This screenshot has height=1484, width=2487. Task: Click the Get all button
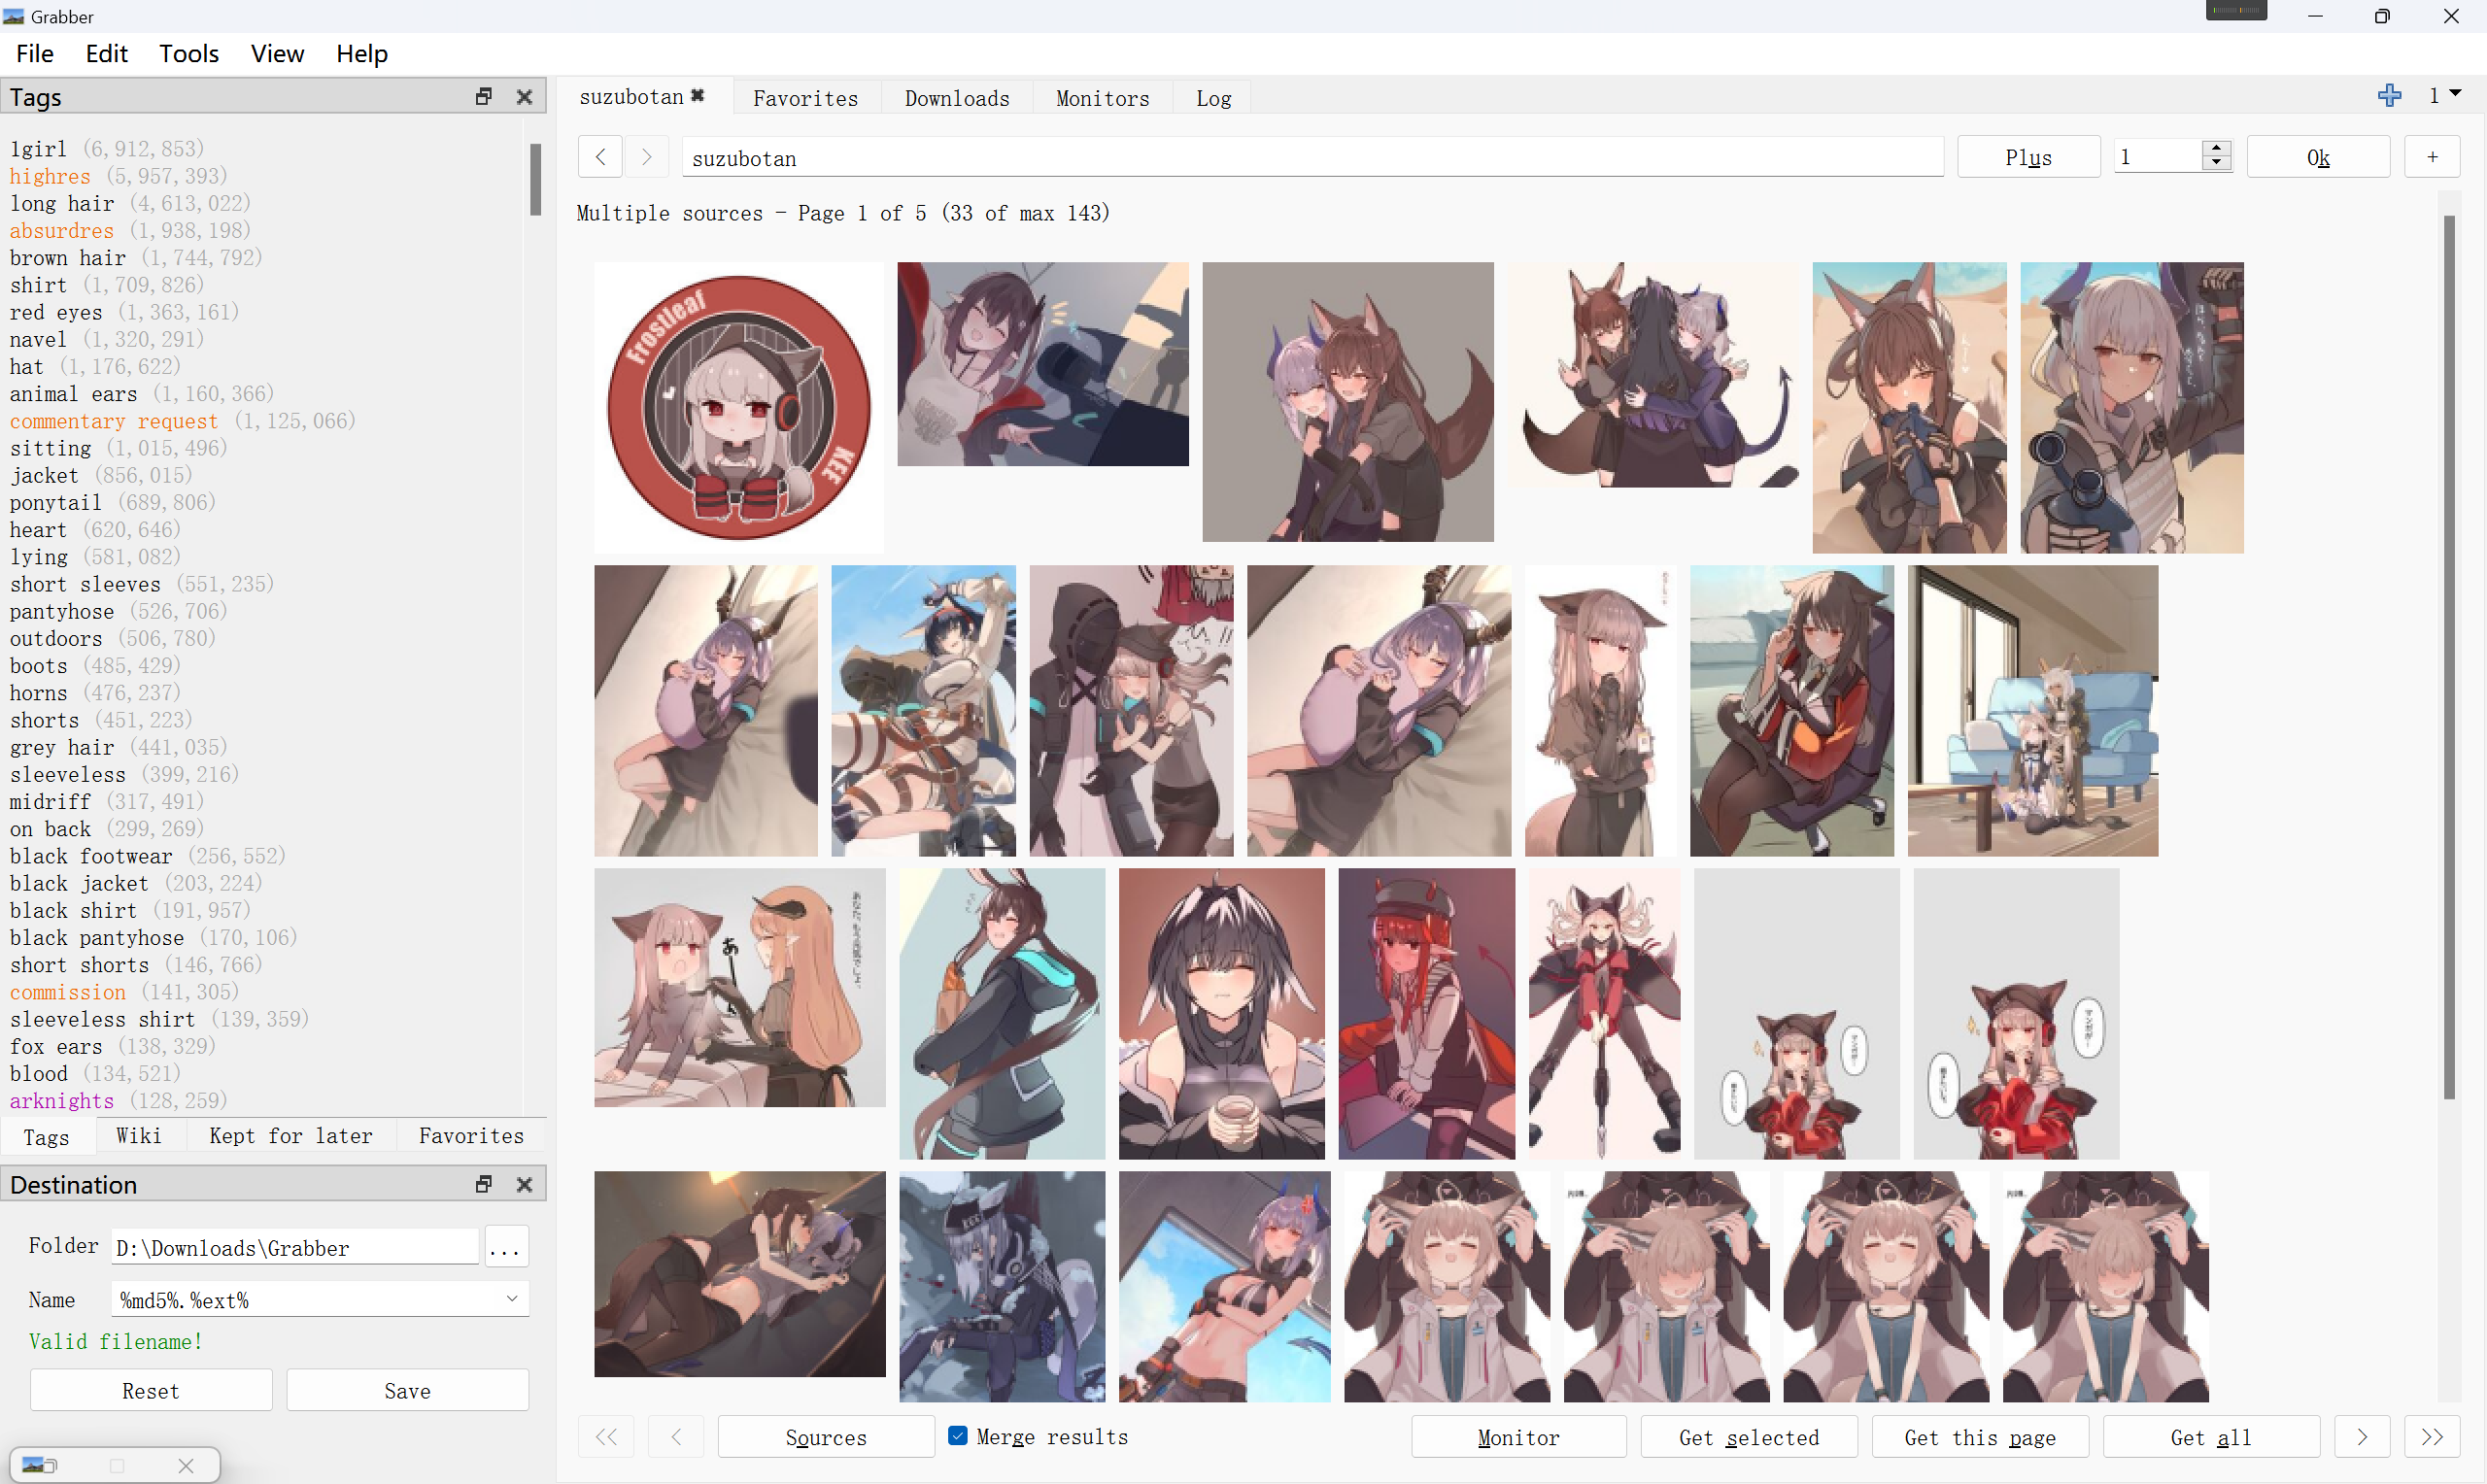pyautogui.click(x=2210, y=1438)
